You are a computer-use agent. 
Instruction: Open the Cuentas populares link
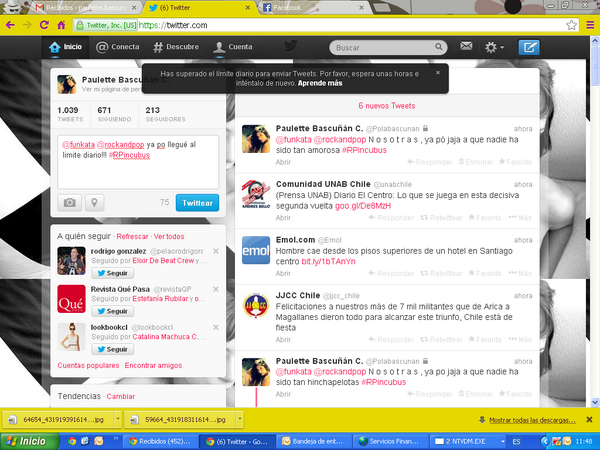88,365
